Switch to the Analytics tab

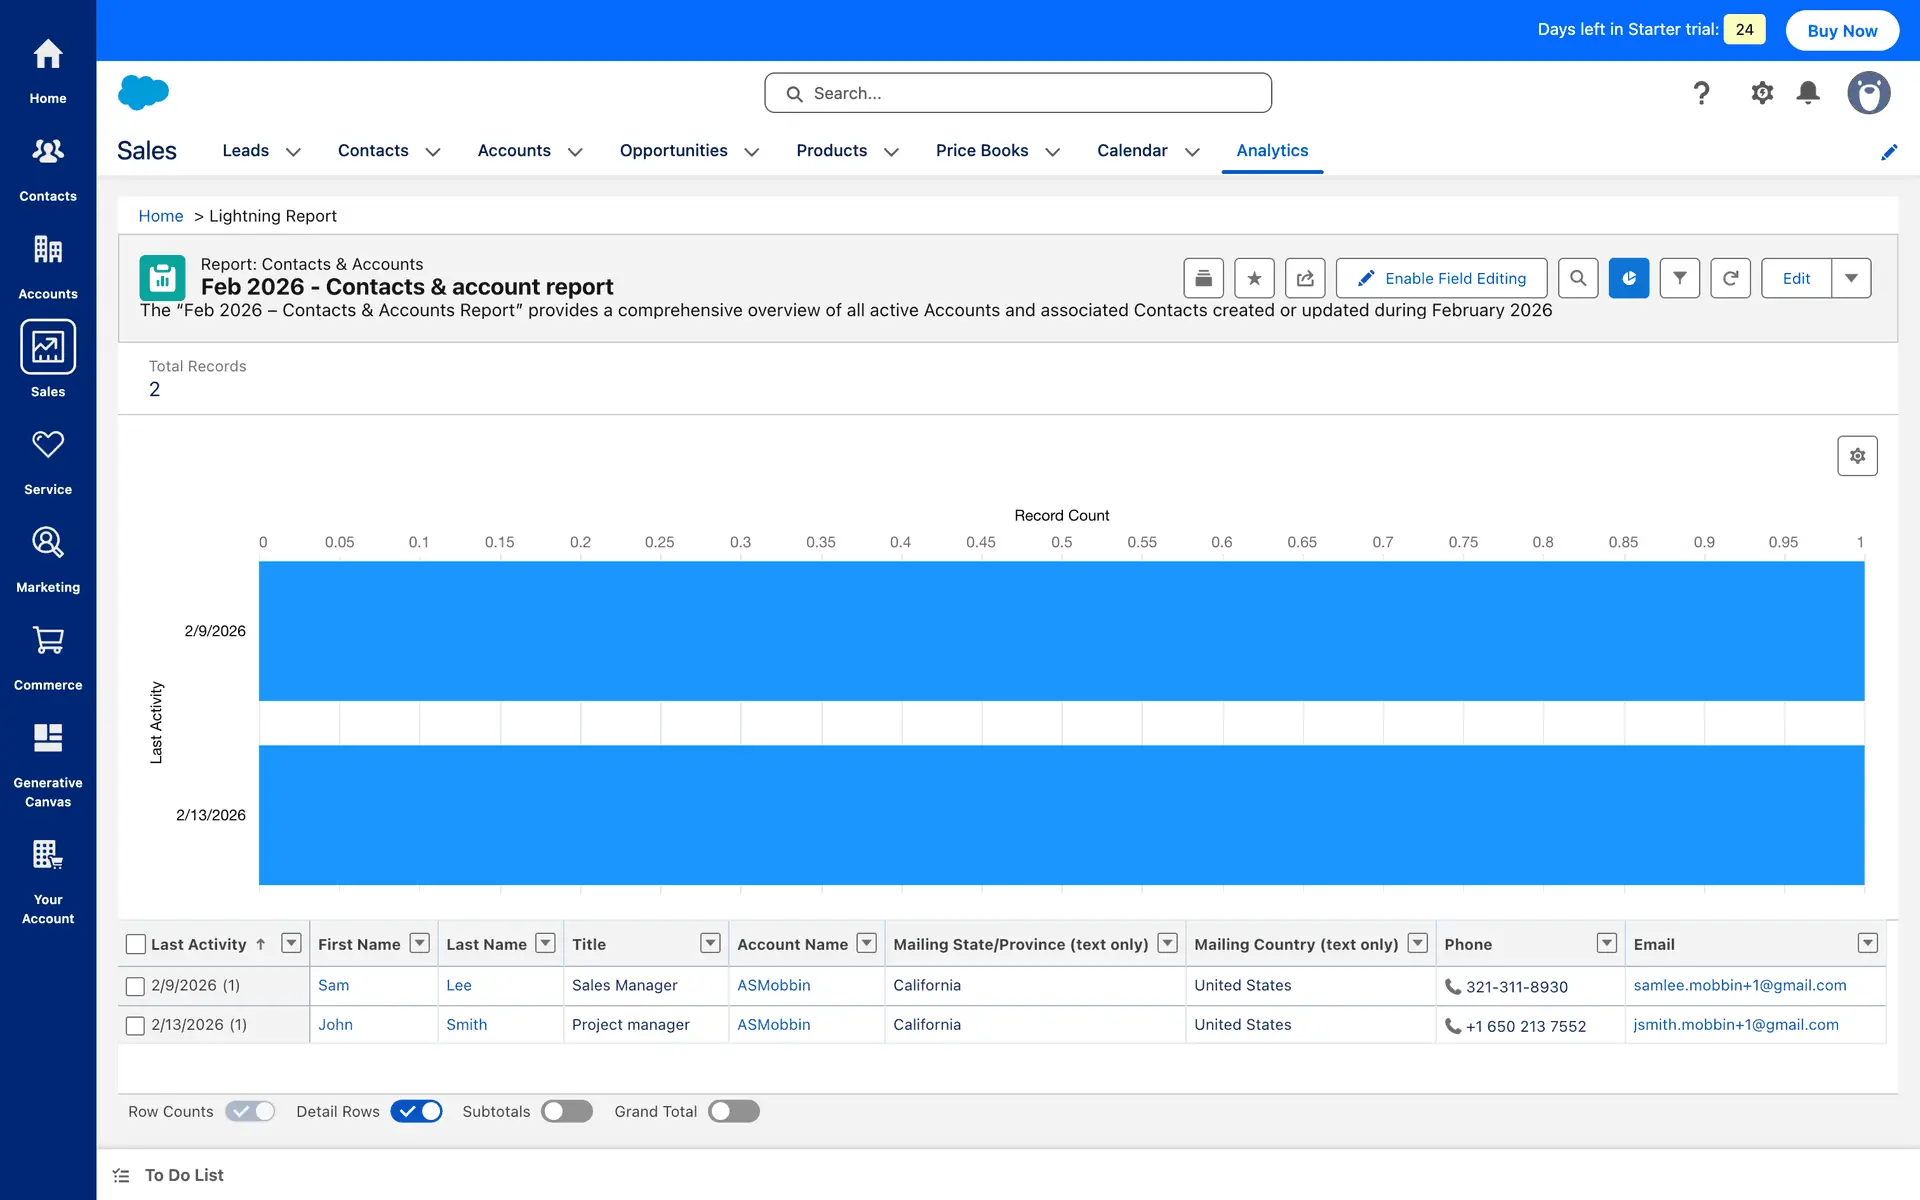[1272, 150]
